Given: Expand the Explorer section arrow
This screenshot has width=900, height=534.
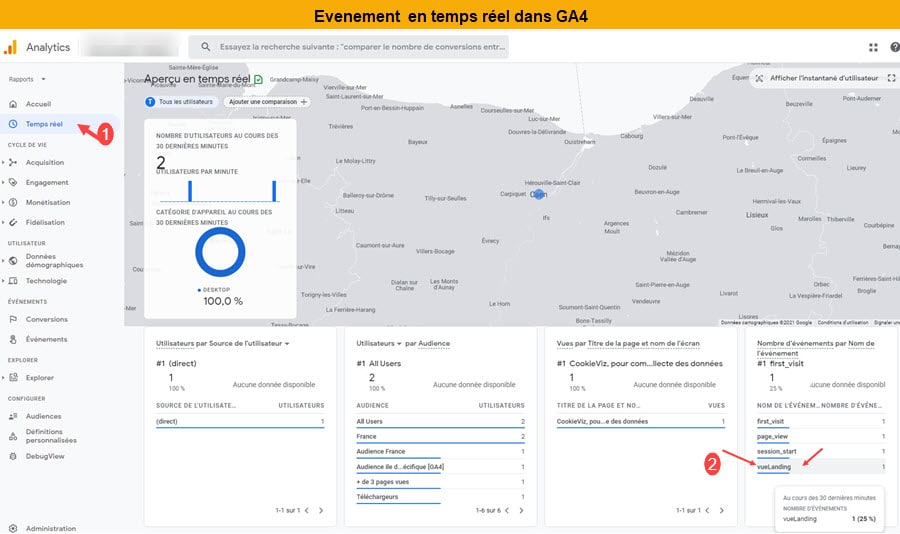Looking at the screenshot, I should click(x=3, y=377).
